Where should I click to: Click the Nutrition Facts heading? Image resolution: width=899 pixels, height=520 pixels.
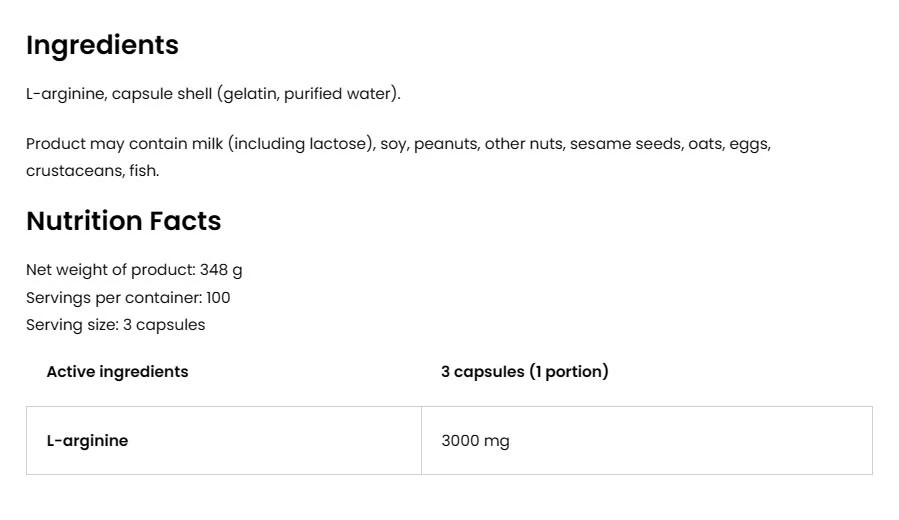pyautogui.click(x=123, y=221)
